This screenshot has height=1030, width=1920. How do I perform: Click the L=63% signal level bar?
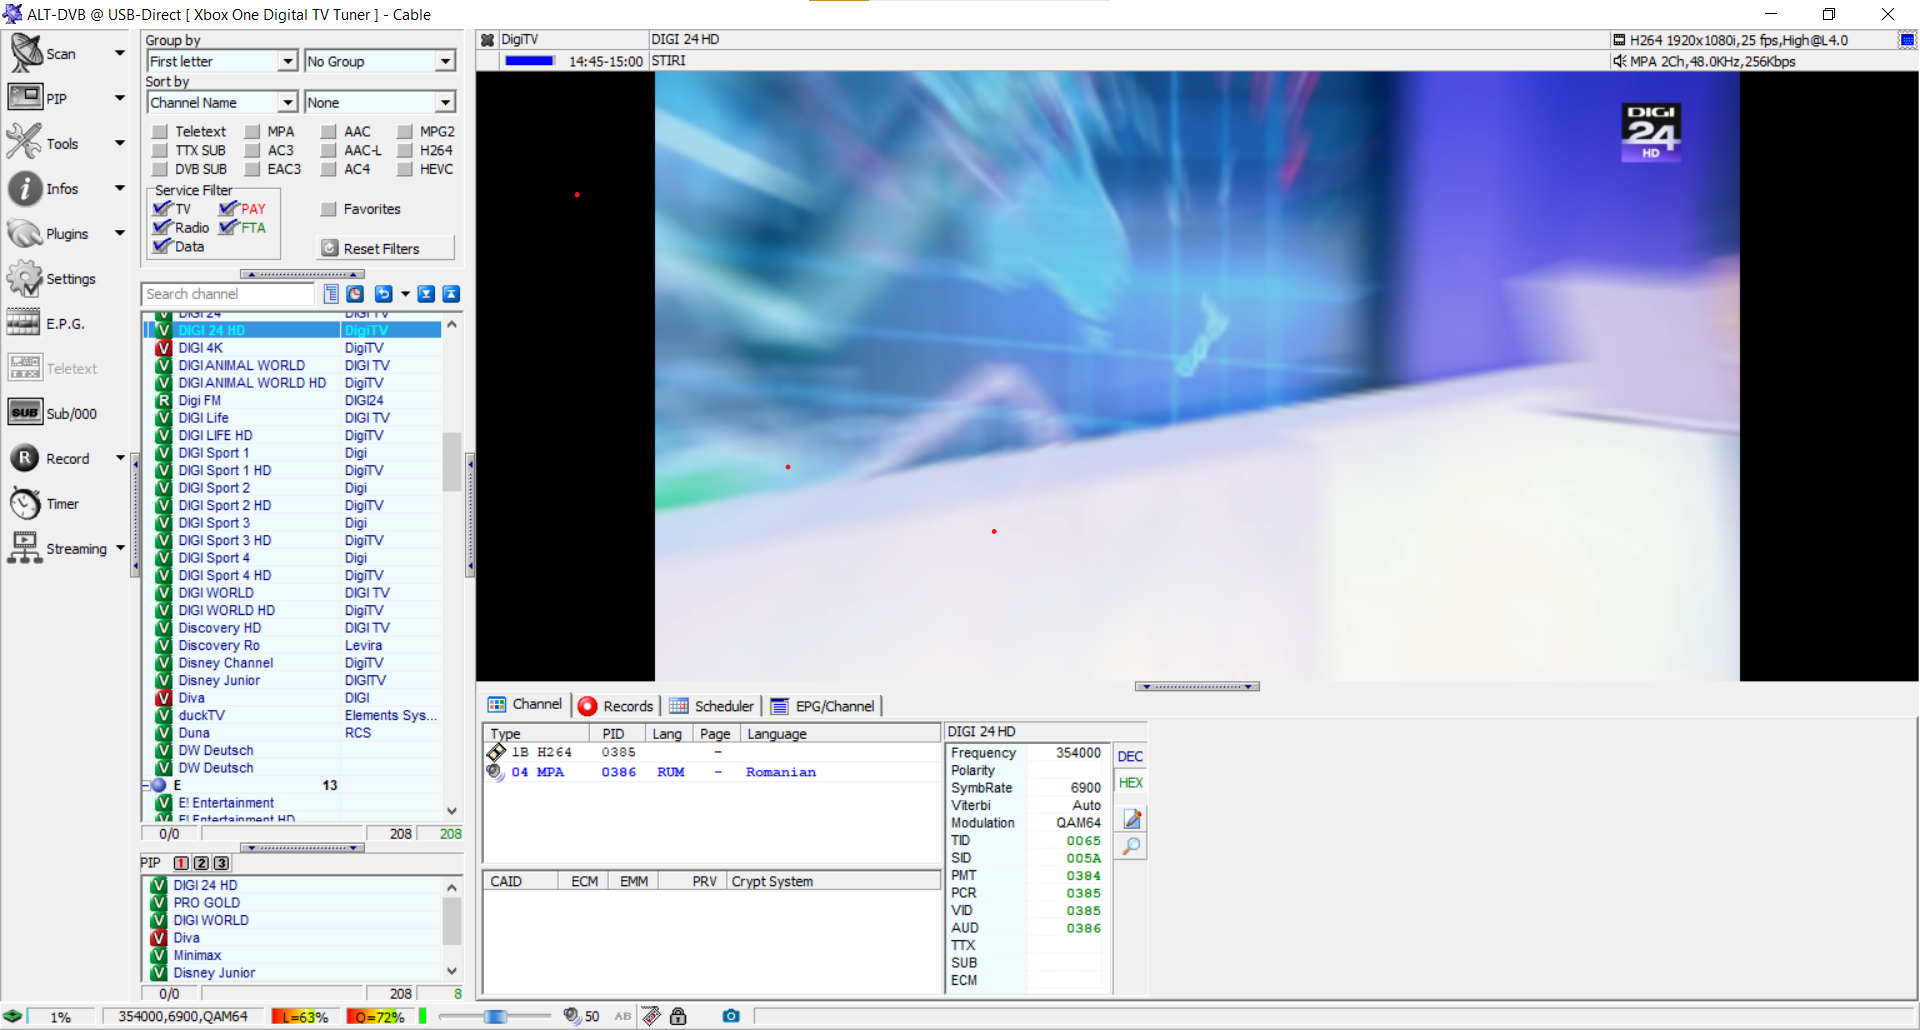coord(304,1016)
